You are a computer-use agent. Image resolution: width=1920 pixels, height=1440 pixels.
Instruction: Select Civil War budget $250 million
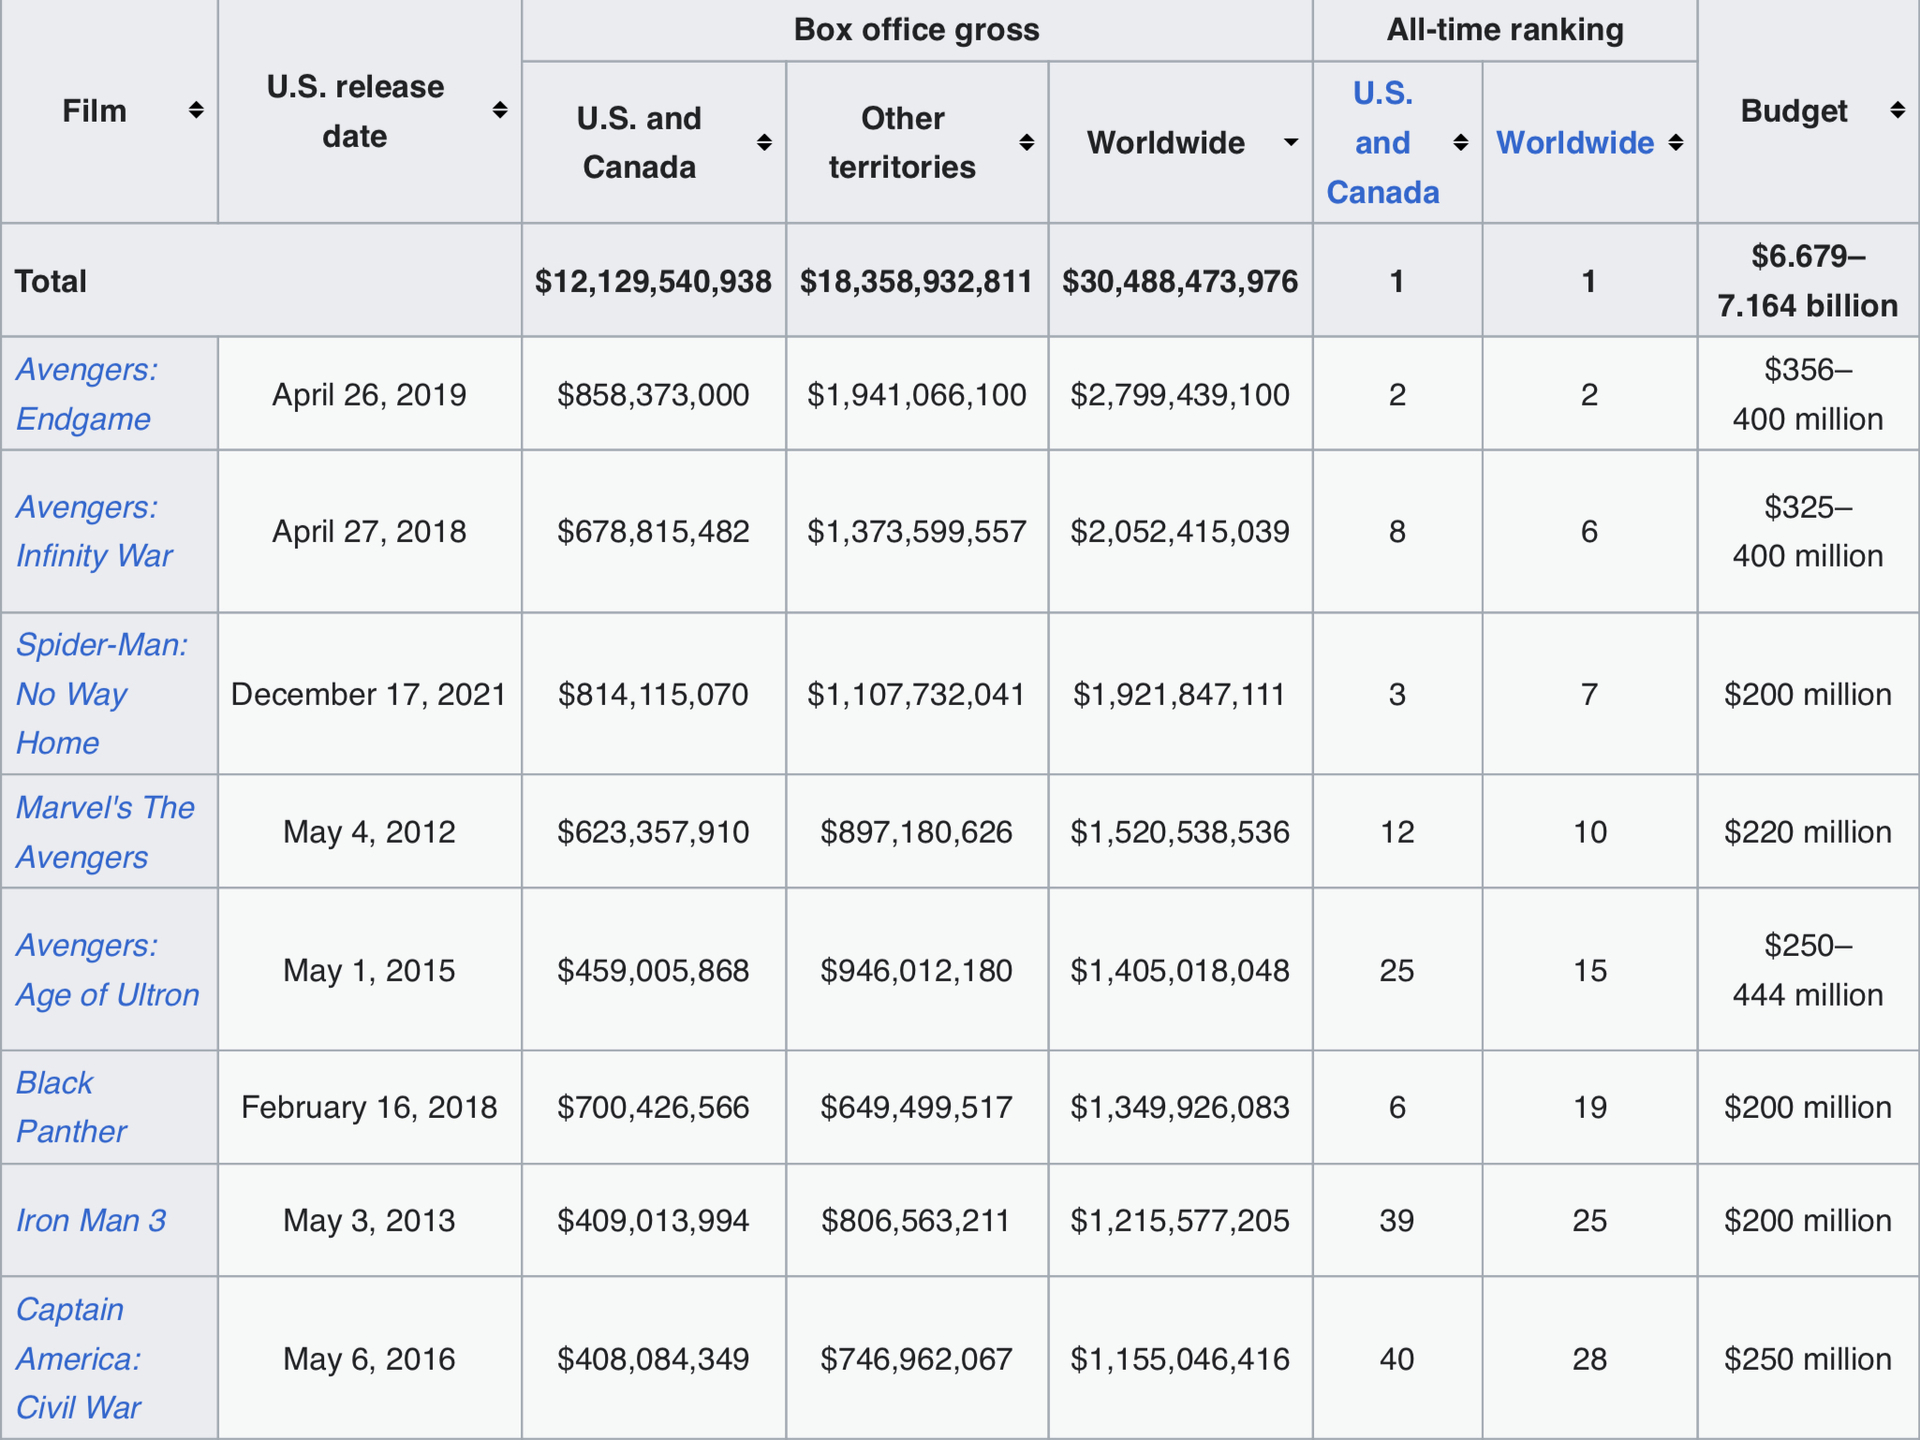[1808, 1358]
